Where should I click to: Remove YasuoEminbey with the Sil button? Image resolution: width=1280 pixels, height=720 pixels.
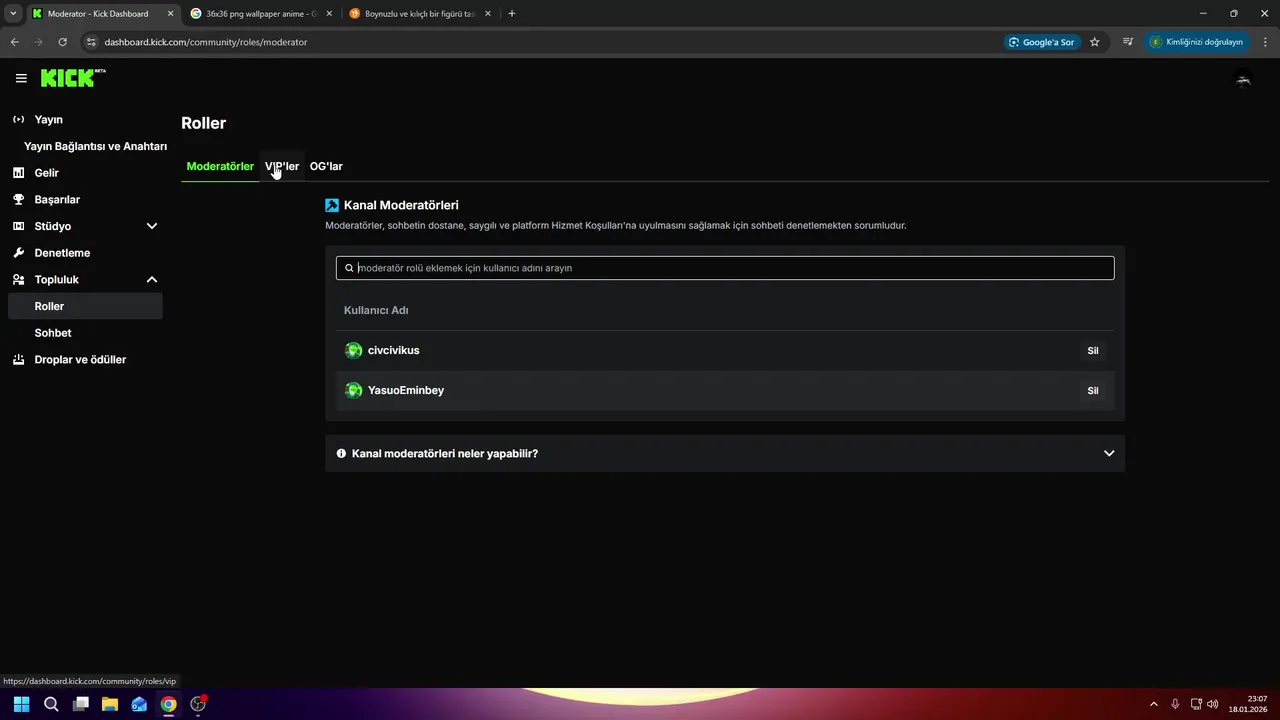pyautogui.click(x=1093, y=391)
